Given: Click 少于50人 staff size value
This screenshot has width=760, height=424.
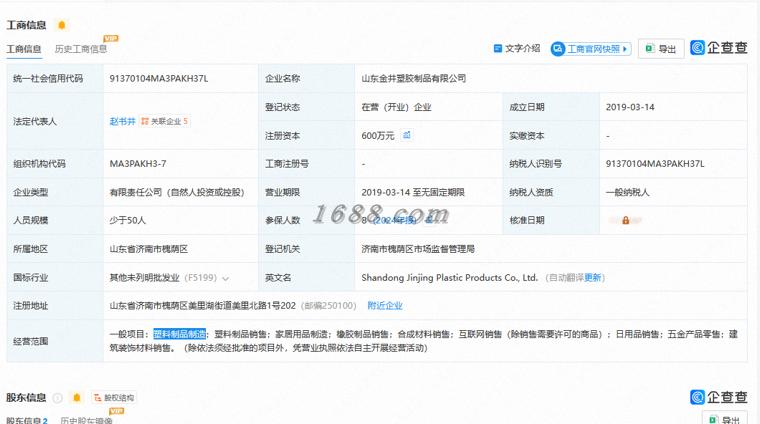Looking at the screenshot, I should point(127,220).
